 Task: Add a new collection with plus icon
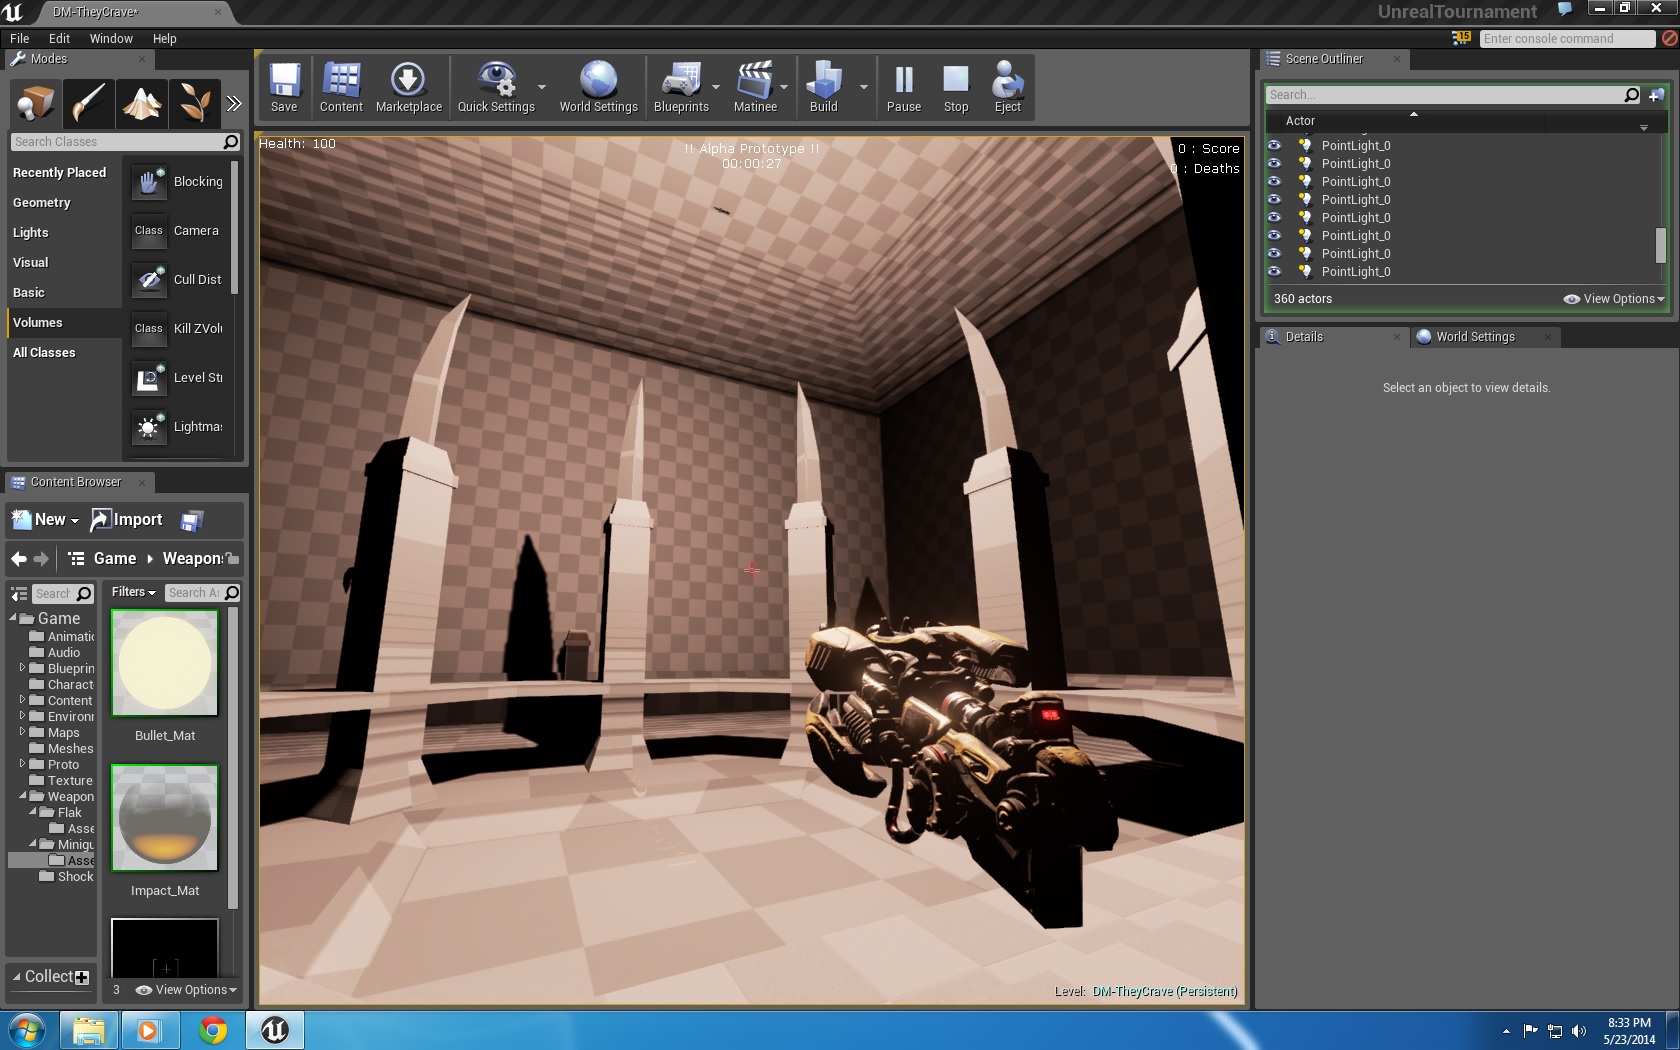point(82,978)
